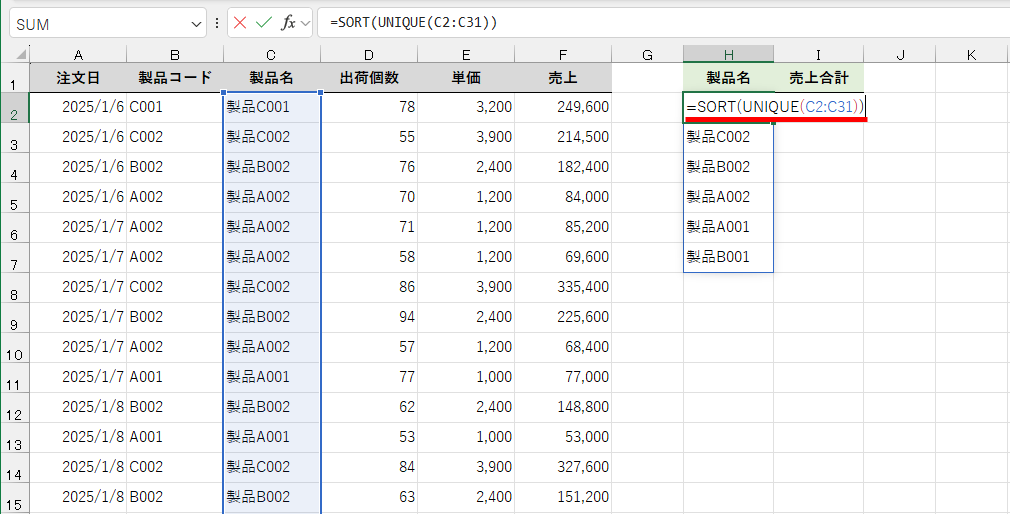Click the 注文日 header cell

[78, 78]
